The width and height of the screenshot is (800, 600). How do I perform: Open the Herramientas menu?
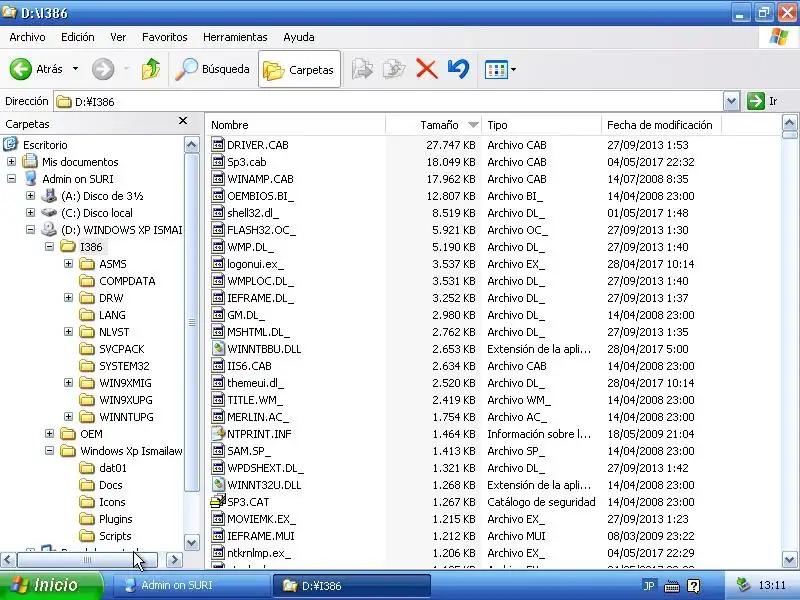pyautogui.click(x=235, y=37)
